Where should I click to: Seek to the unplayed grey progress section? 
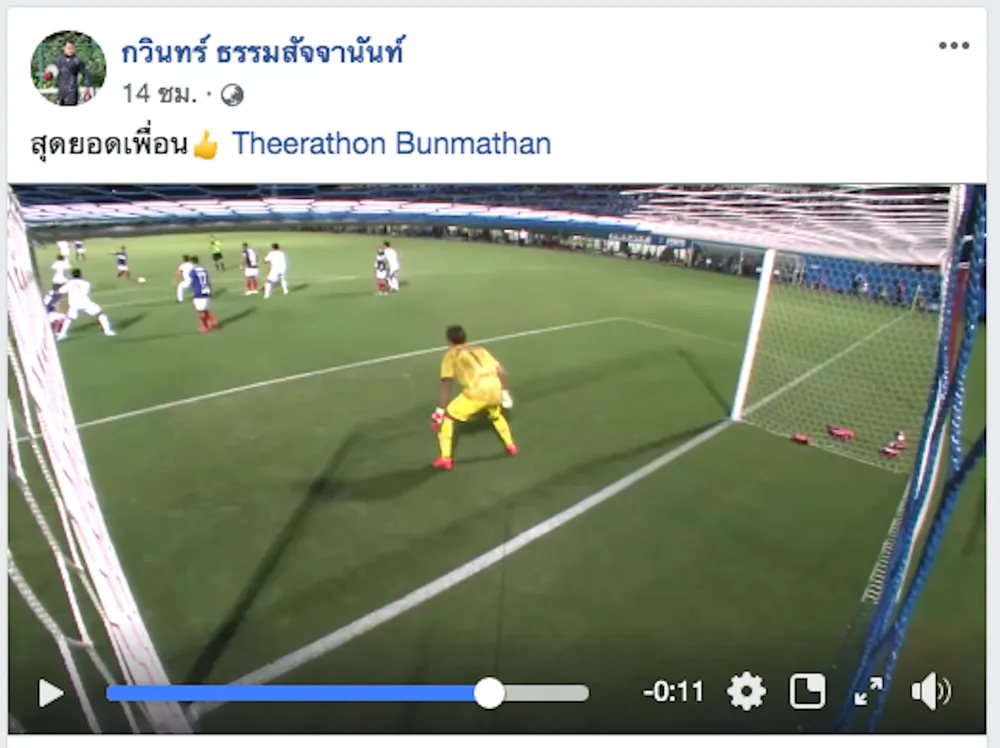click(x=547, y=693)
